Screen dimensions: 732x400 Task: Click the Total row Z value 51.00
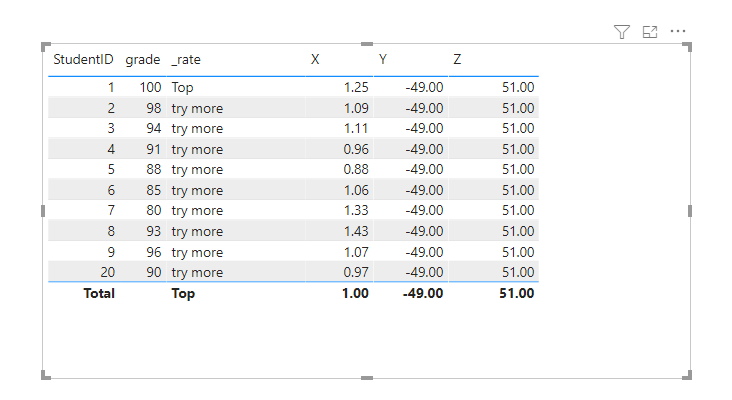pyautogui.click(x=516, y=294)
